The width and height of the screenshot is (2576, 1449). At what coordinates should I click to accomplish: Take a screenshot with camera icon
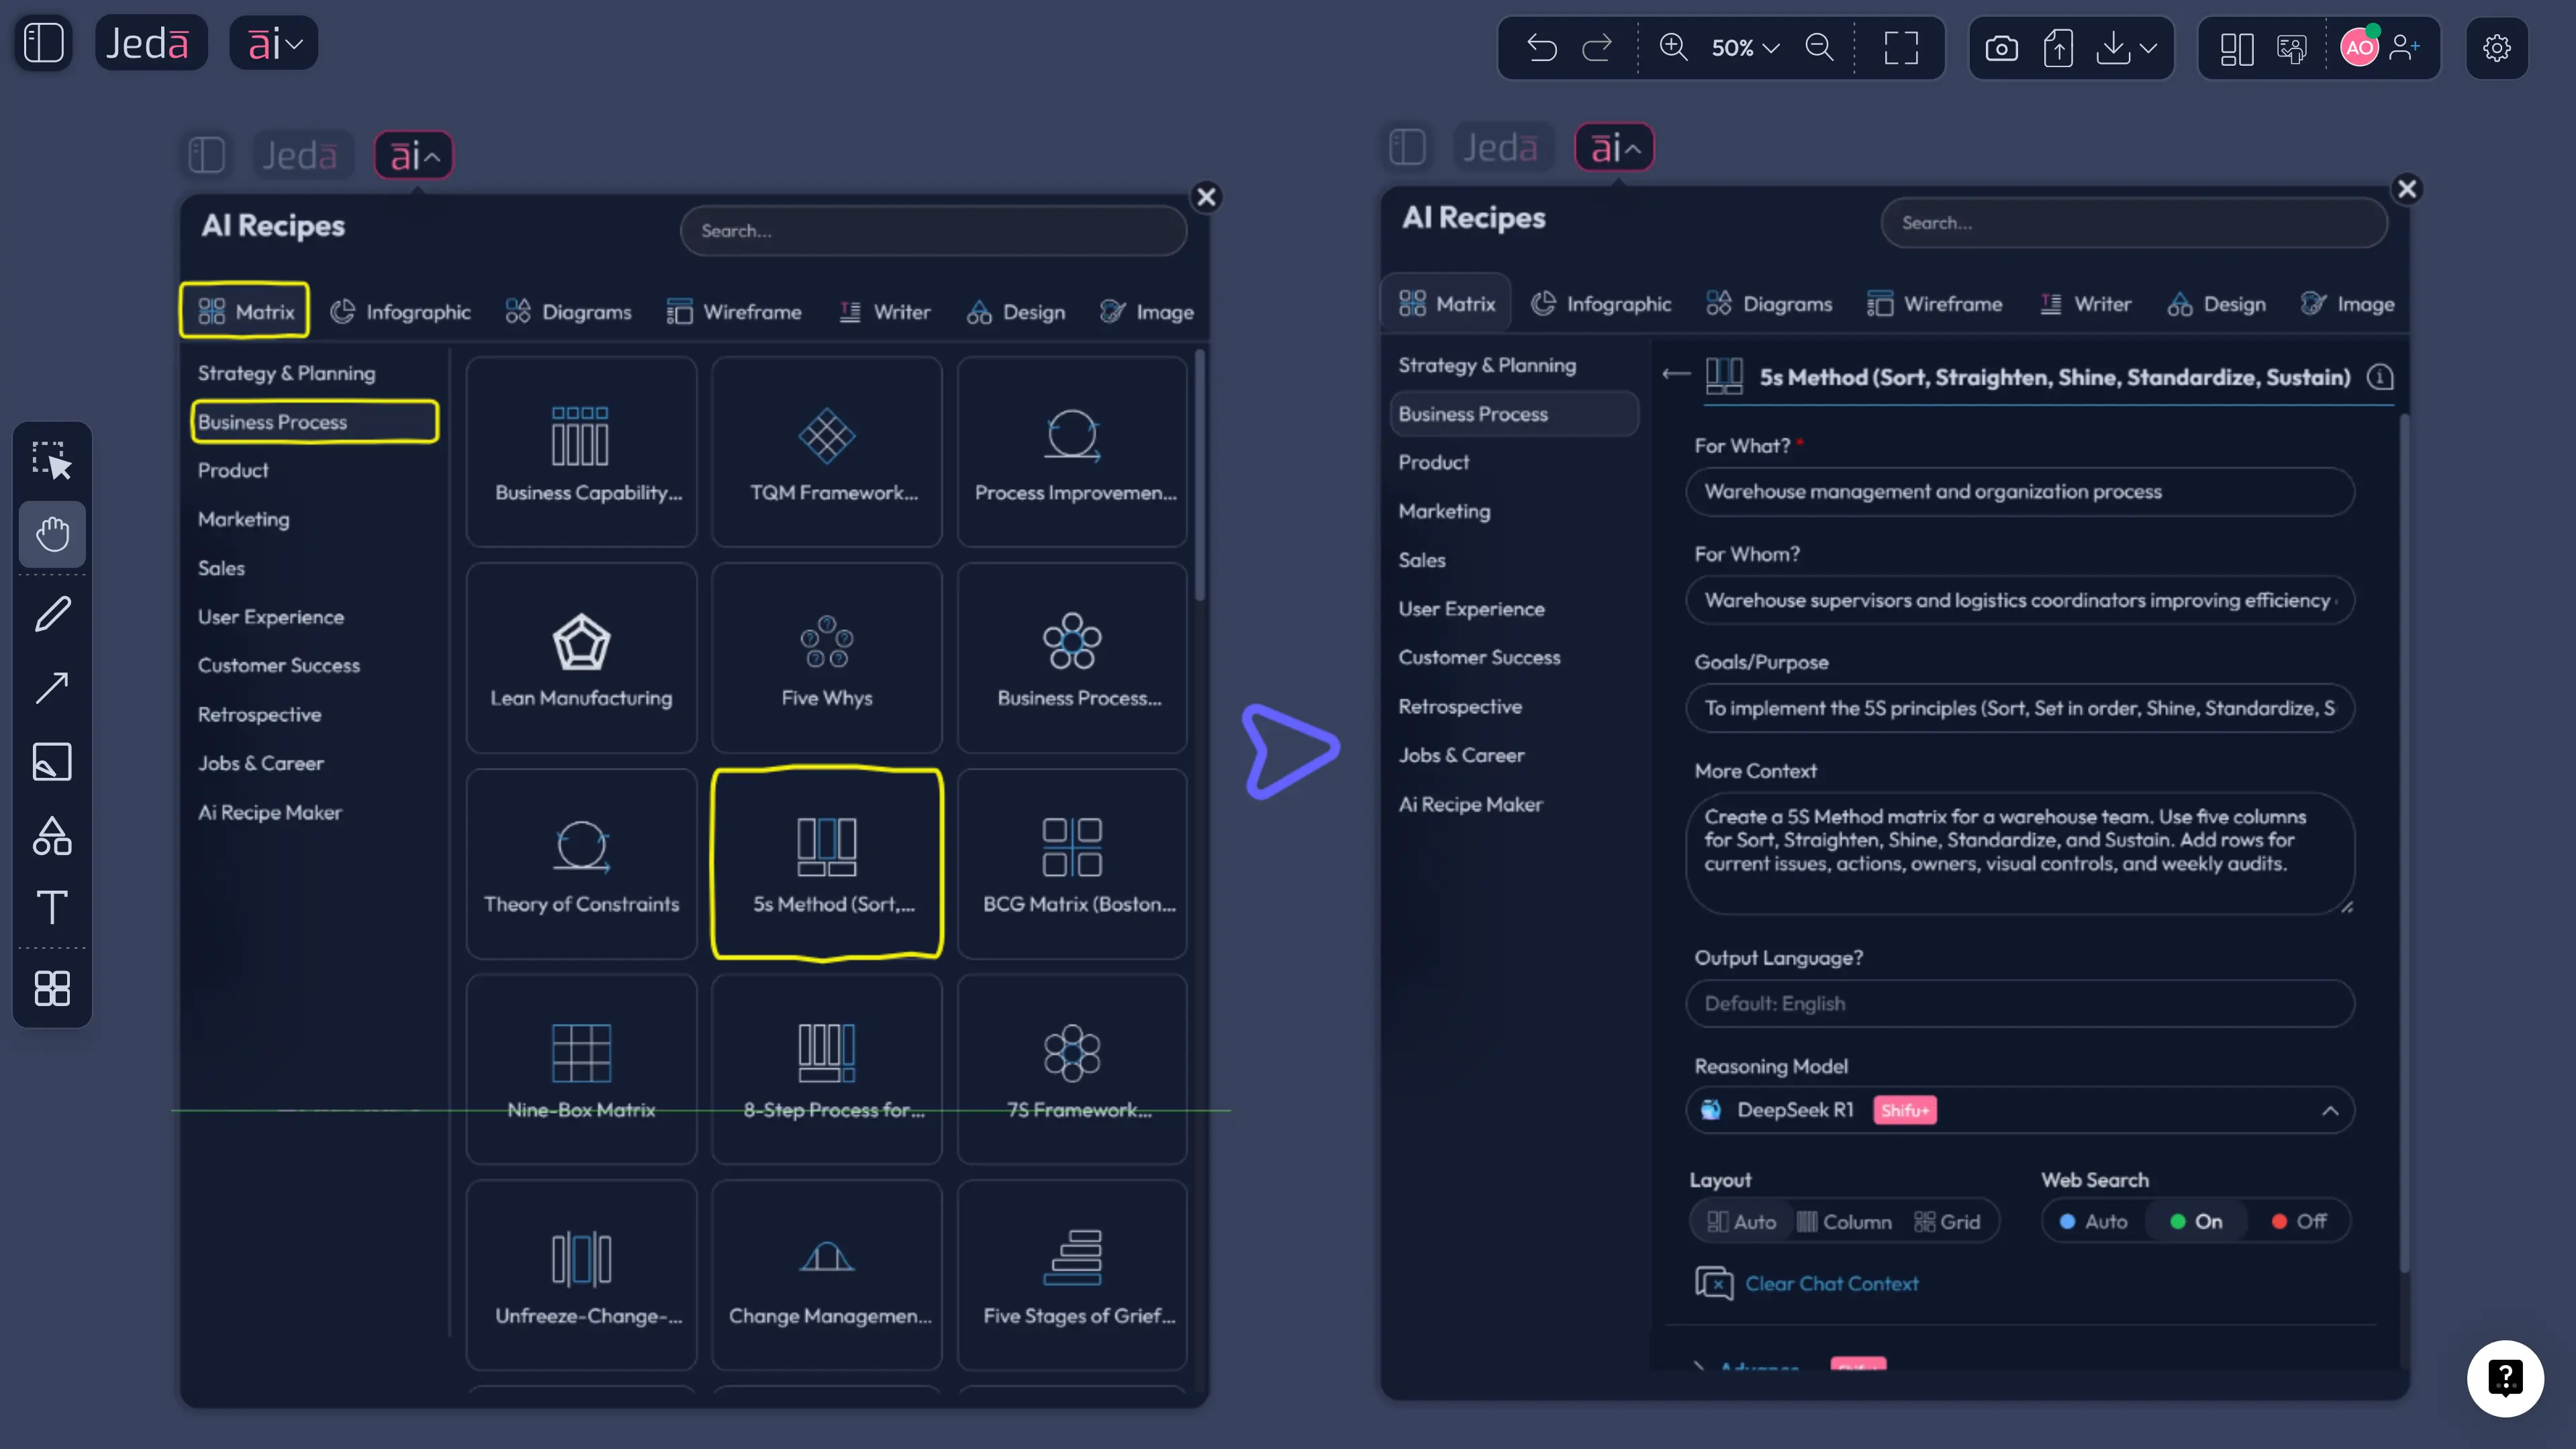tap(2001, 48)
